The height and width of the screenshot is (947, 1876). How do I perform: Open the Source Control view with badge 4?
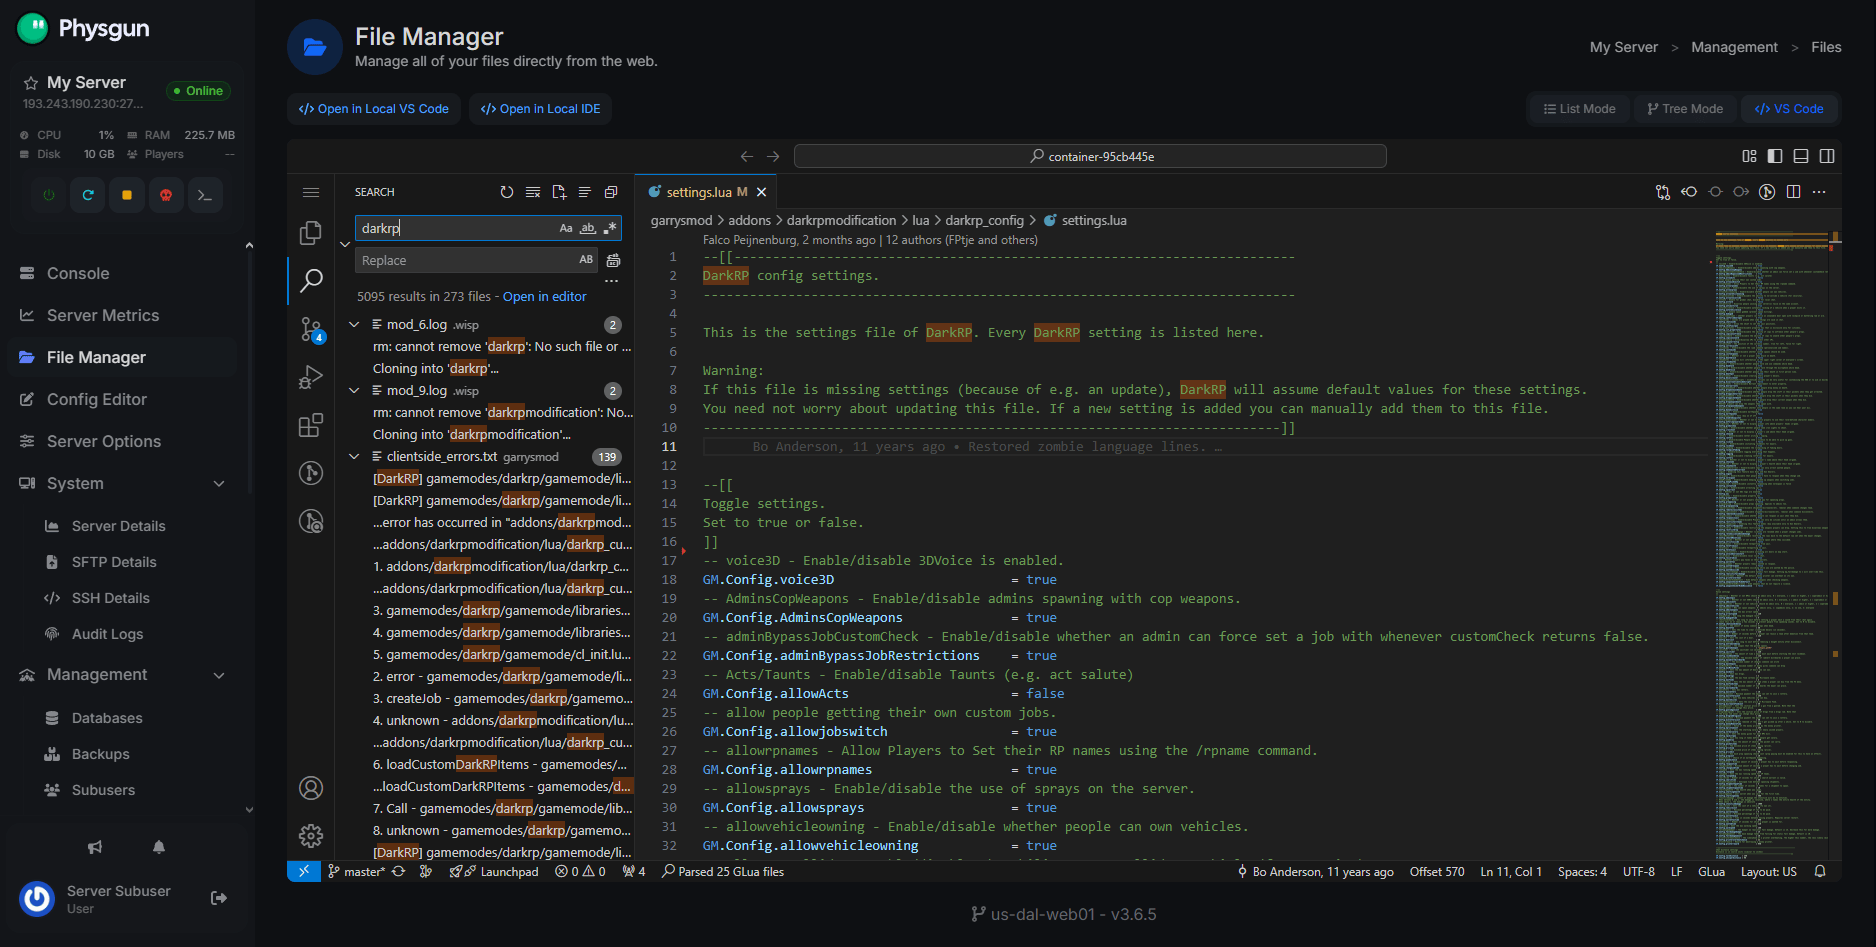point(311,329)
